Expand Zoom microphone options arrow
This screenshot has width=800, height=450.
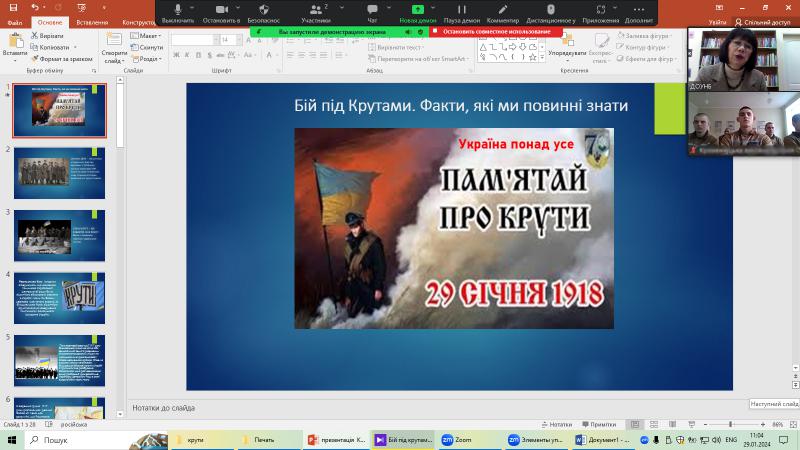click(x=192, y=8)
